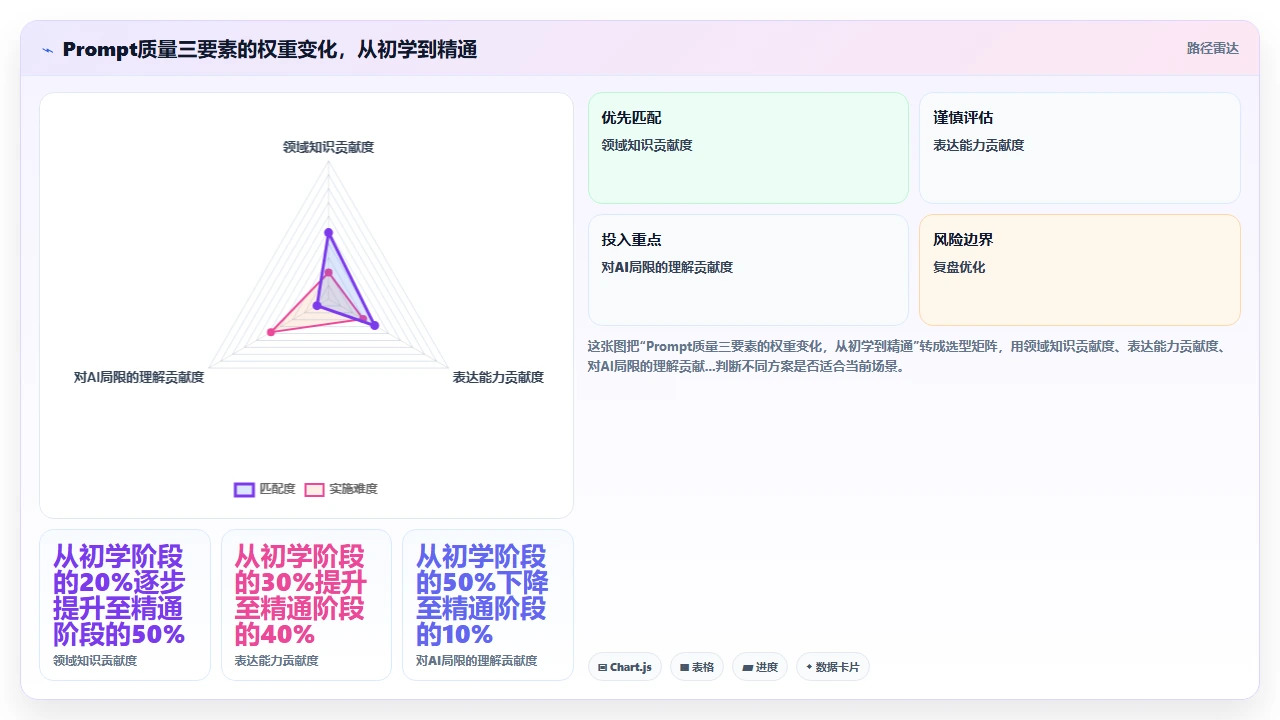Toggle the 匹配度 legend swatch

(244, 489)
